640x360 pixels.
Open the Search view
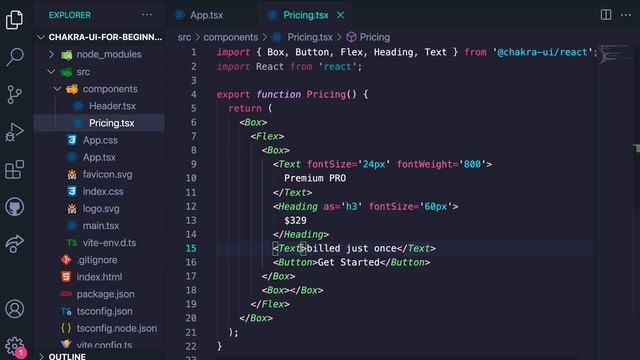14,57
